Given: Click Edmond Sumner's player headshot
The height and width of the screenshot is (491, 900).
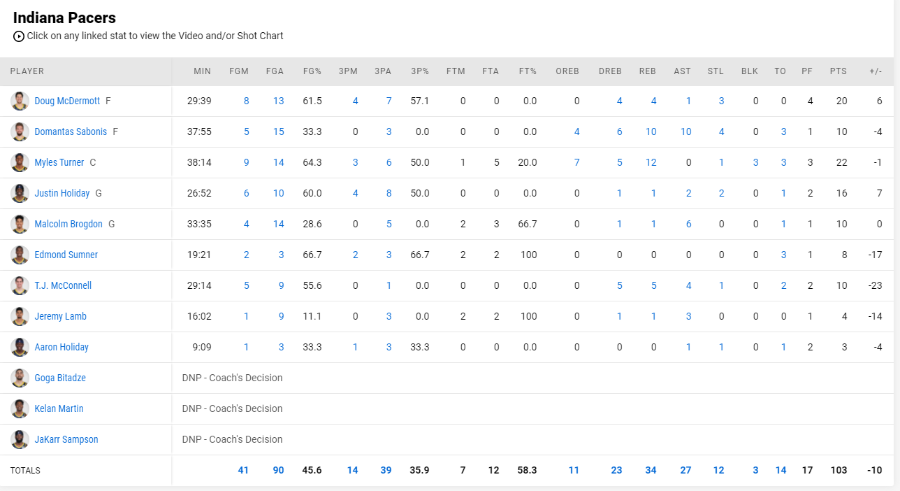Looking at the screenshot, I should (20, 255).
